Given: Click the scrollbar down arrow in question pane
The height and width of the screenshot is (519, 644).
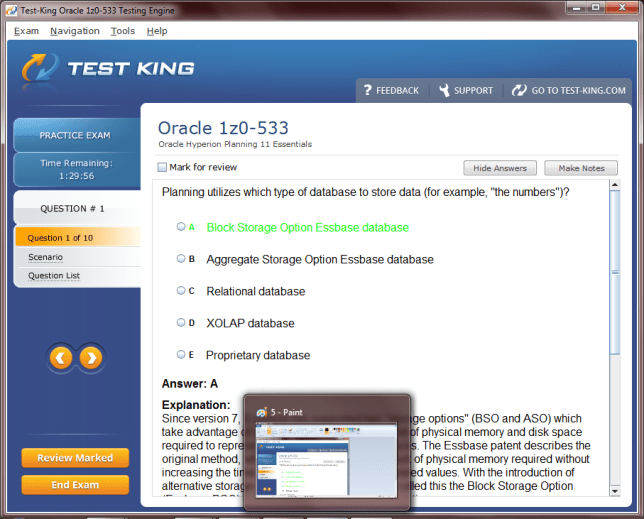Looking at the screenshot, I should click(x=614, y=491).
